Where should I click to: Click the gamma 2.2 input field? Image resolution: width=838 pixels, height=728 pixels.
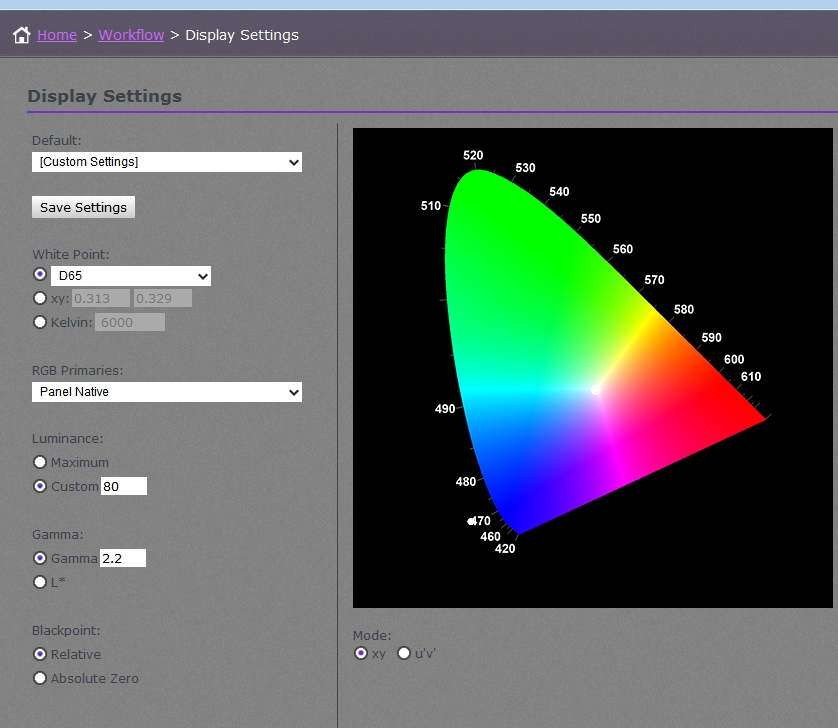pos(123,558)
